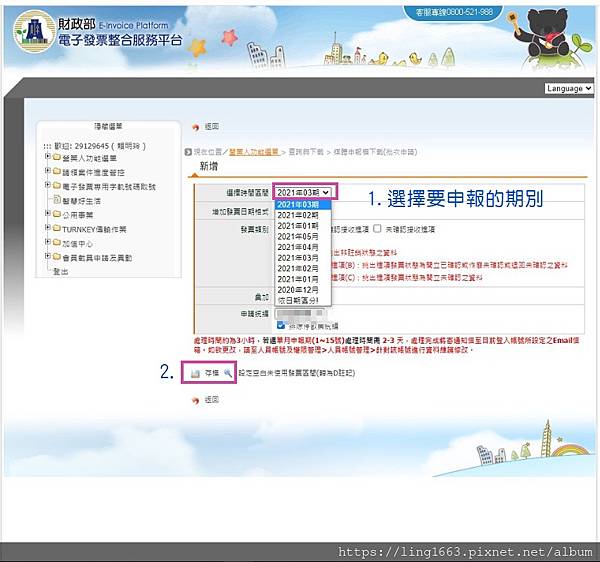Image resolution: width=600 pixels, height=562 pixels.
Task: Click the folder icon for TURNKEY傳輸作業
Action: point(57,228)
